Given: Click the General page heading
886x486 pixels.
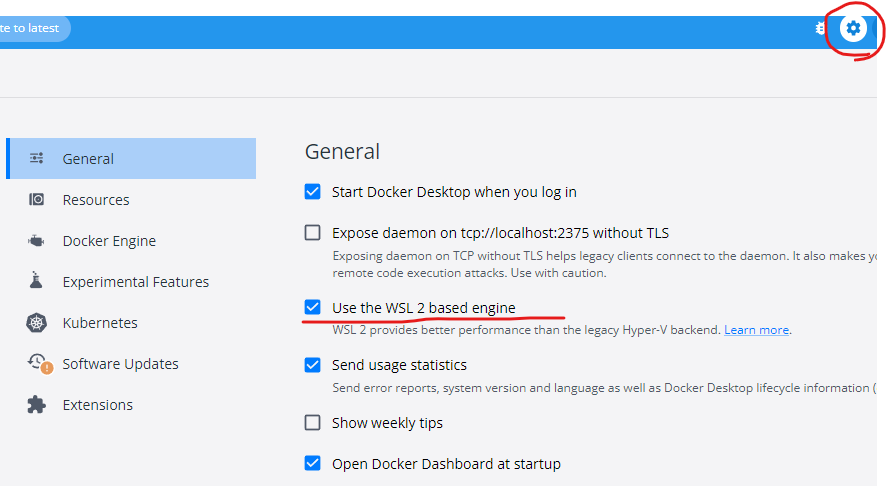Looking at the screenshot, I should click(x=342, y=151).
